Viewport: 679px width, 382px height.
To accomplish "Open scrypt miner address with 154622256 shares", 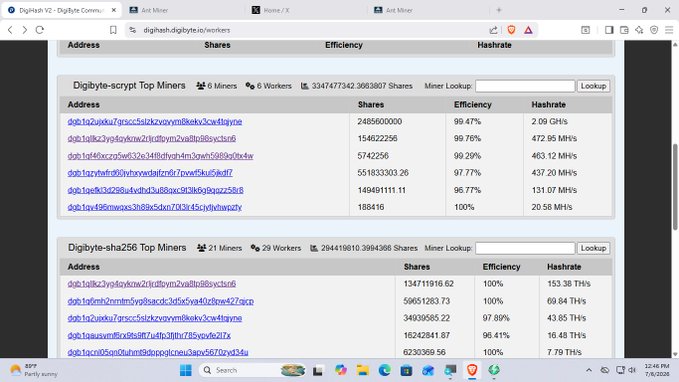I will click(152, 139).
